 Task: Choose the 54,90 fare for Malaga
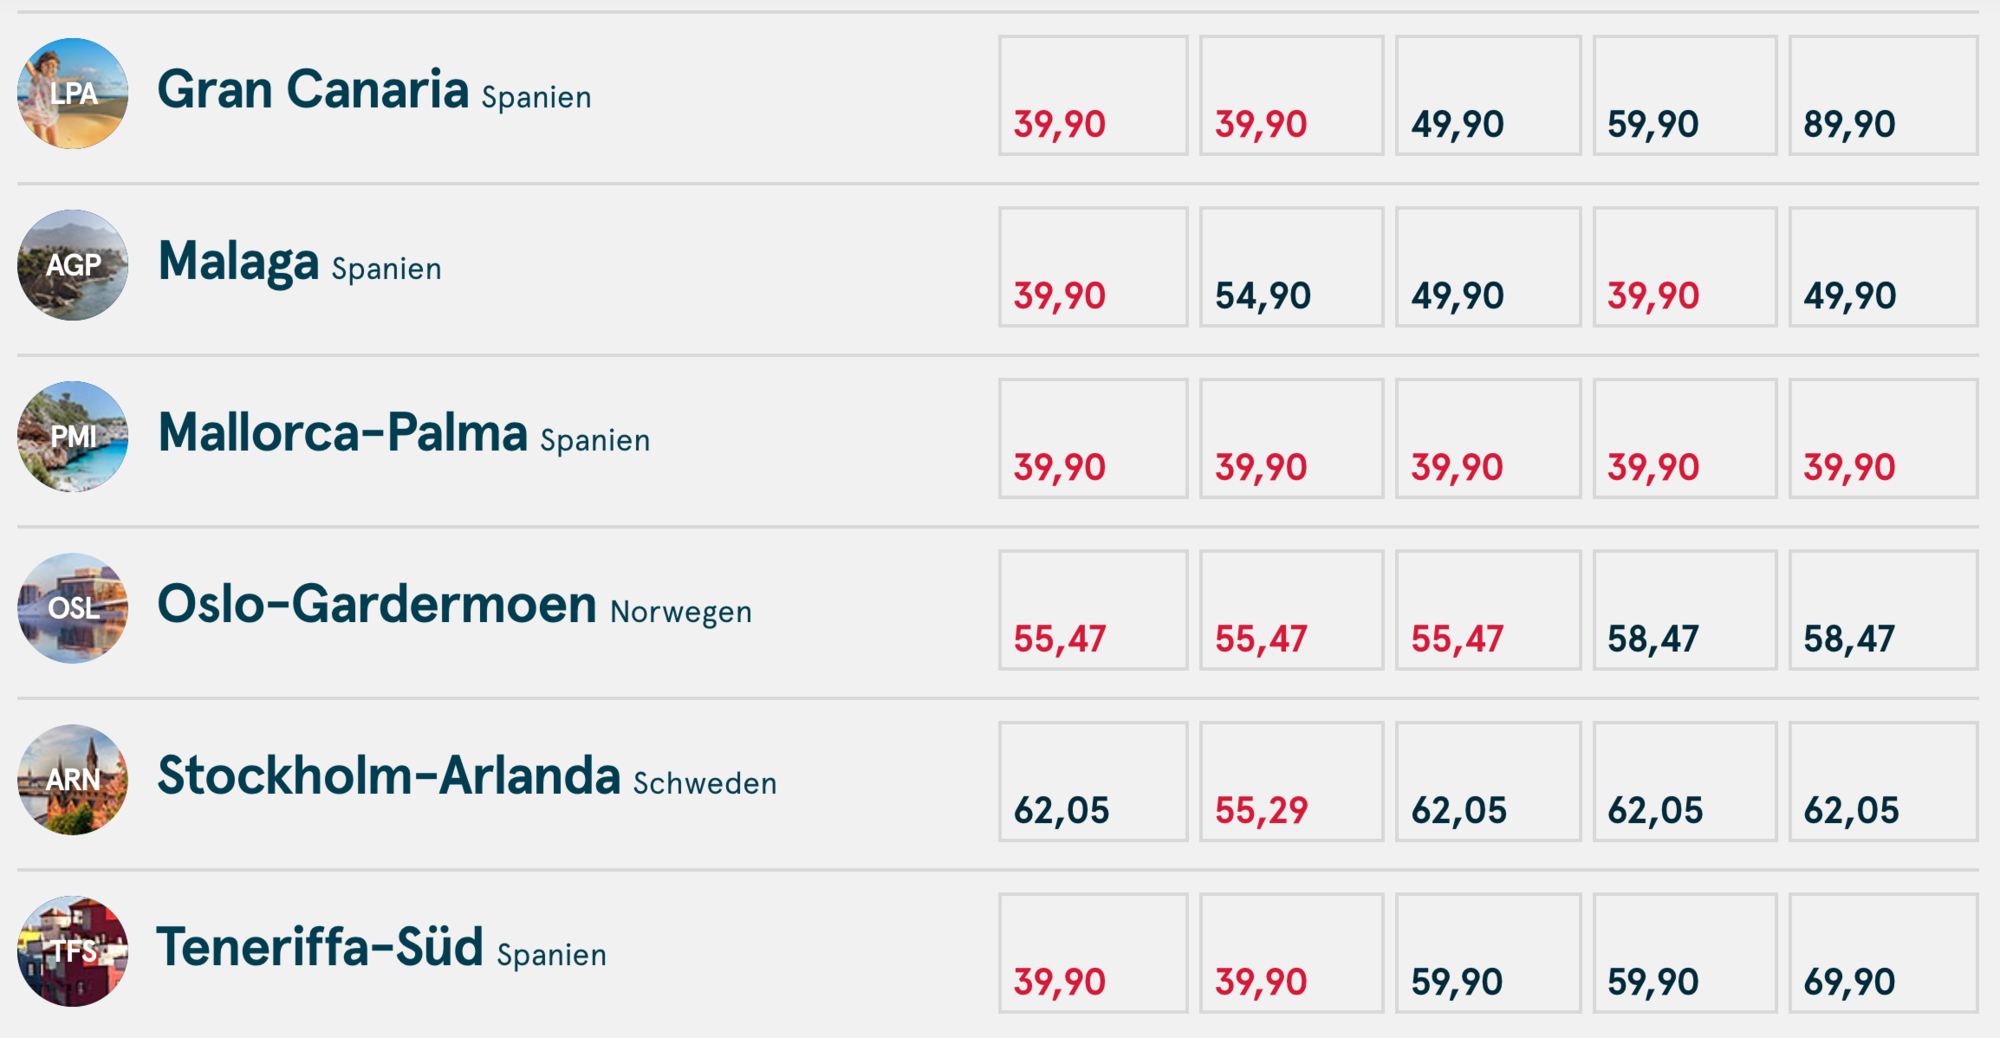[x=1291, y=267]
